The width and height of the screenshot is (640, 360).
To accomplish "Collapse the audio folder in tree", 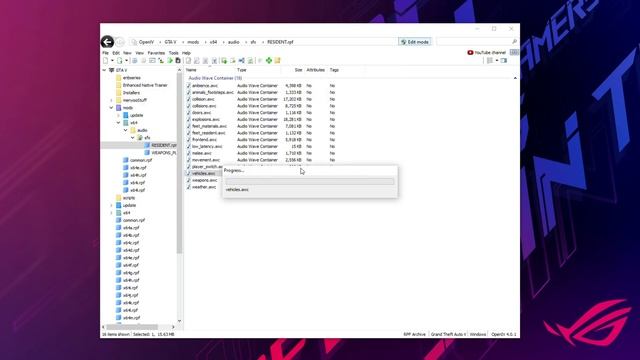I will pyautogui.click(x=126, y=130).
